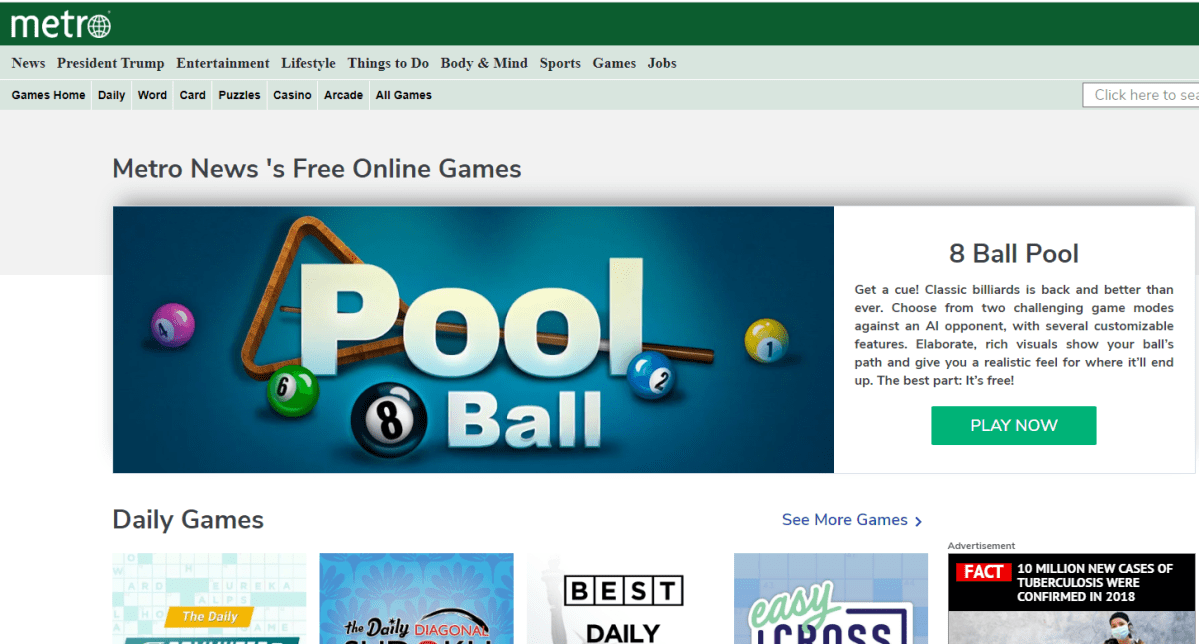Open Things to Do section

(388, 63)
